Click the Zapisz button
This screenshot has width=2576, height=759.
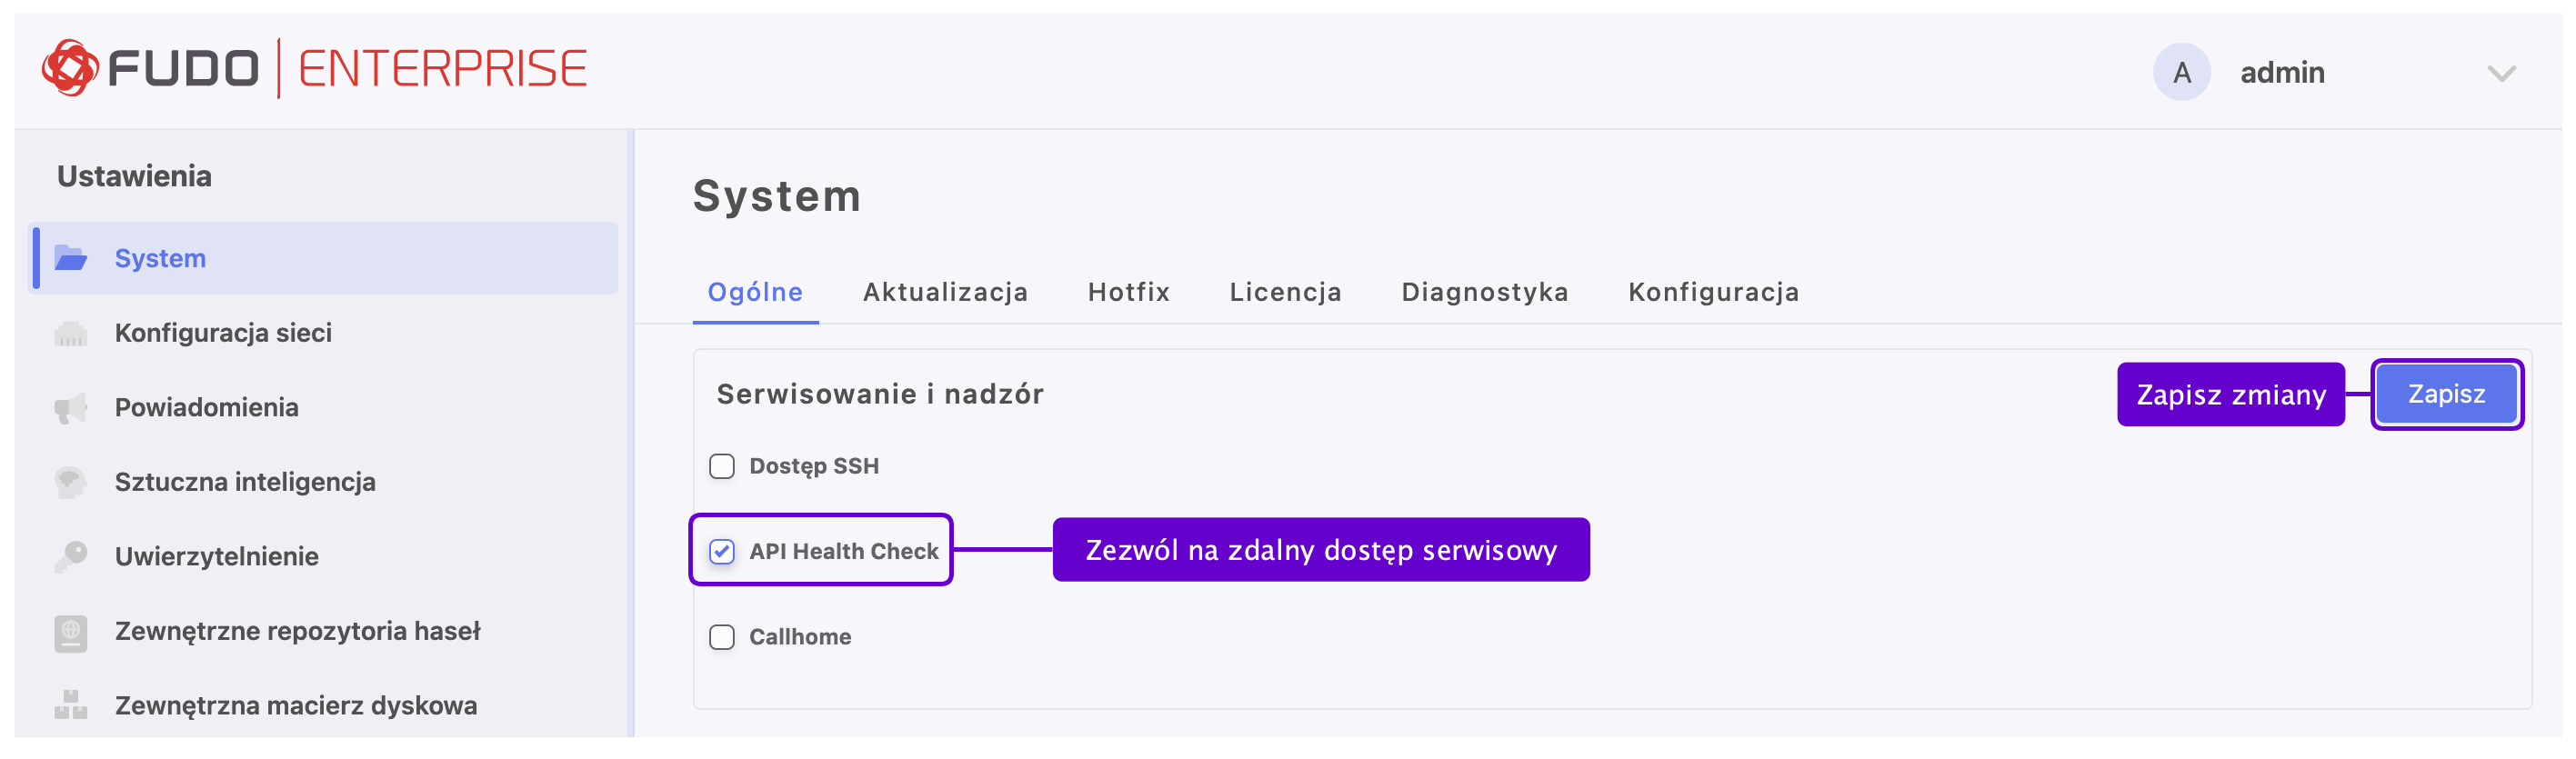pyautogui.click(x=2446, y=394)
